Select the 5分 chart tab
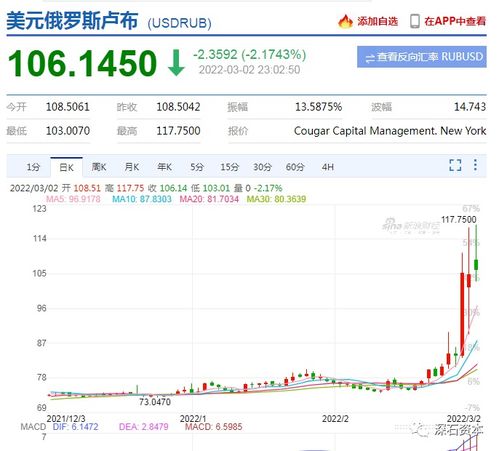Image resolution: width=499 pixels, height=451 pixels. (197, 167)
